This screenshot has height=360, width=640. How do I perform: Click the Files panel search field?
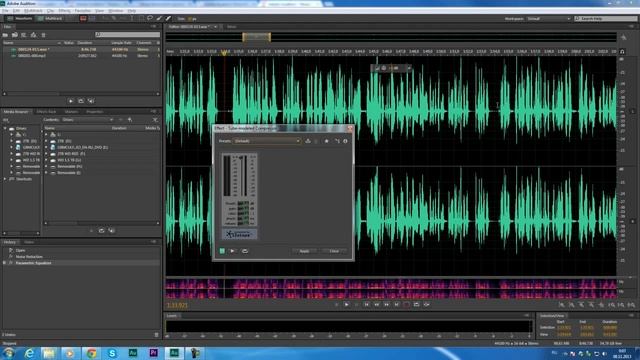click(x=127, y=35)
